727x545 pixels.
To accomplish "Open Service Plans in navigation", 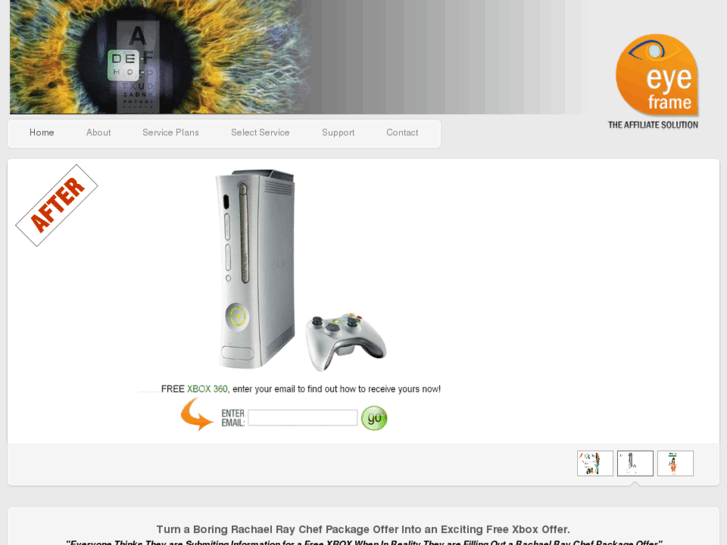I will pos(171,133).
